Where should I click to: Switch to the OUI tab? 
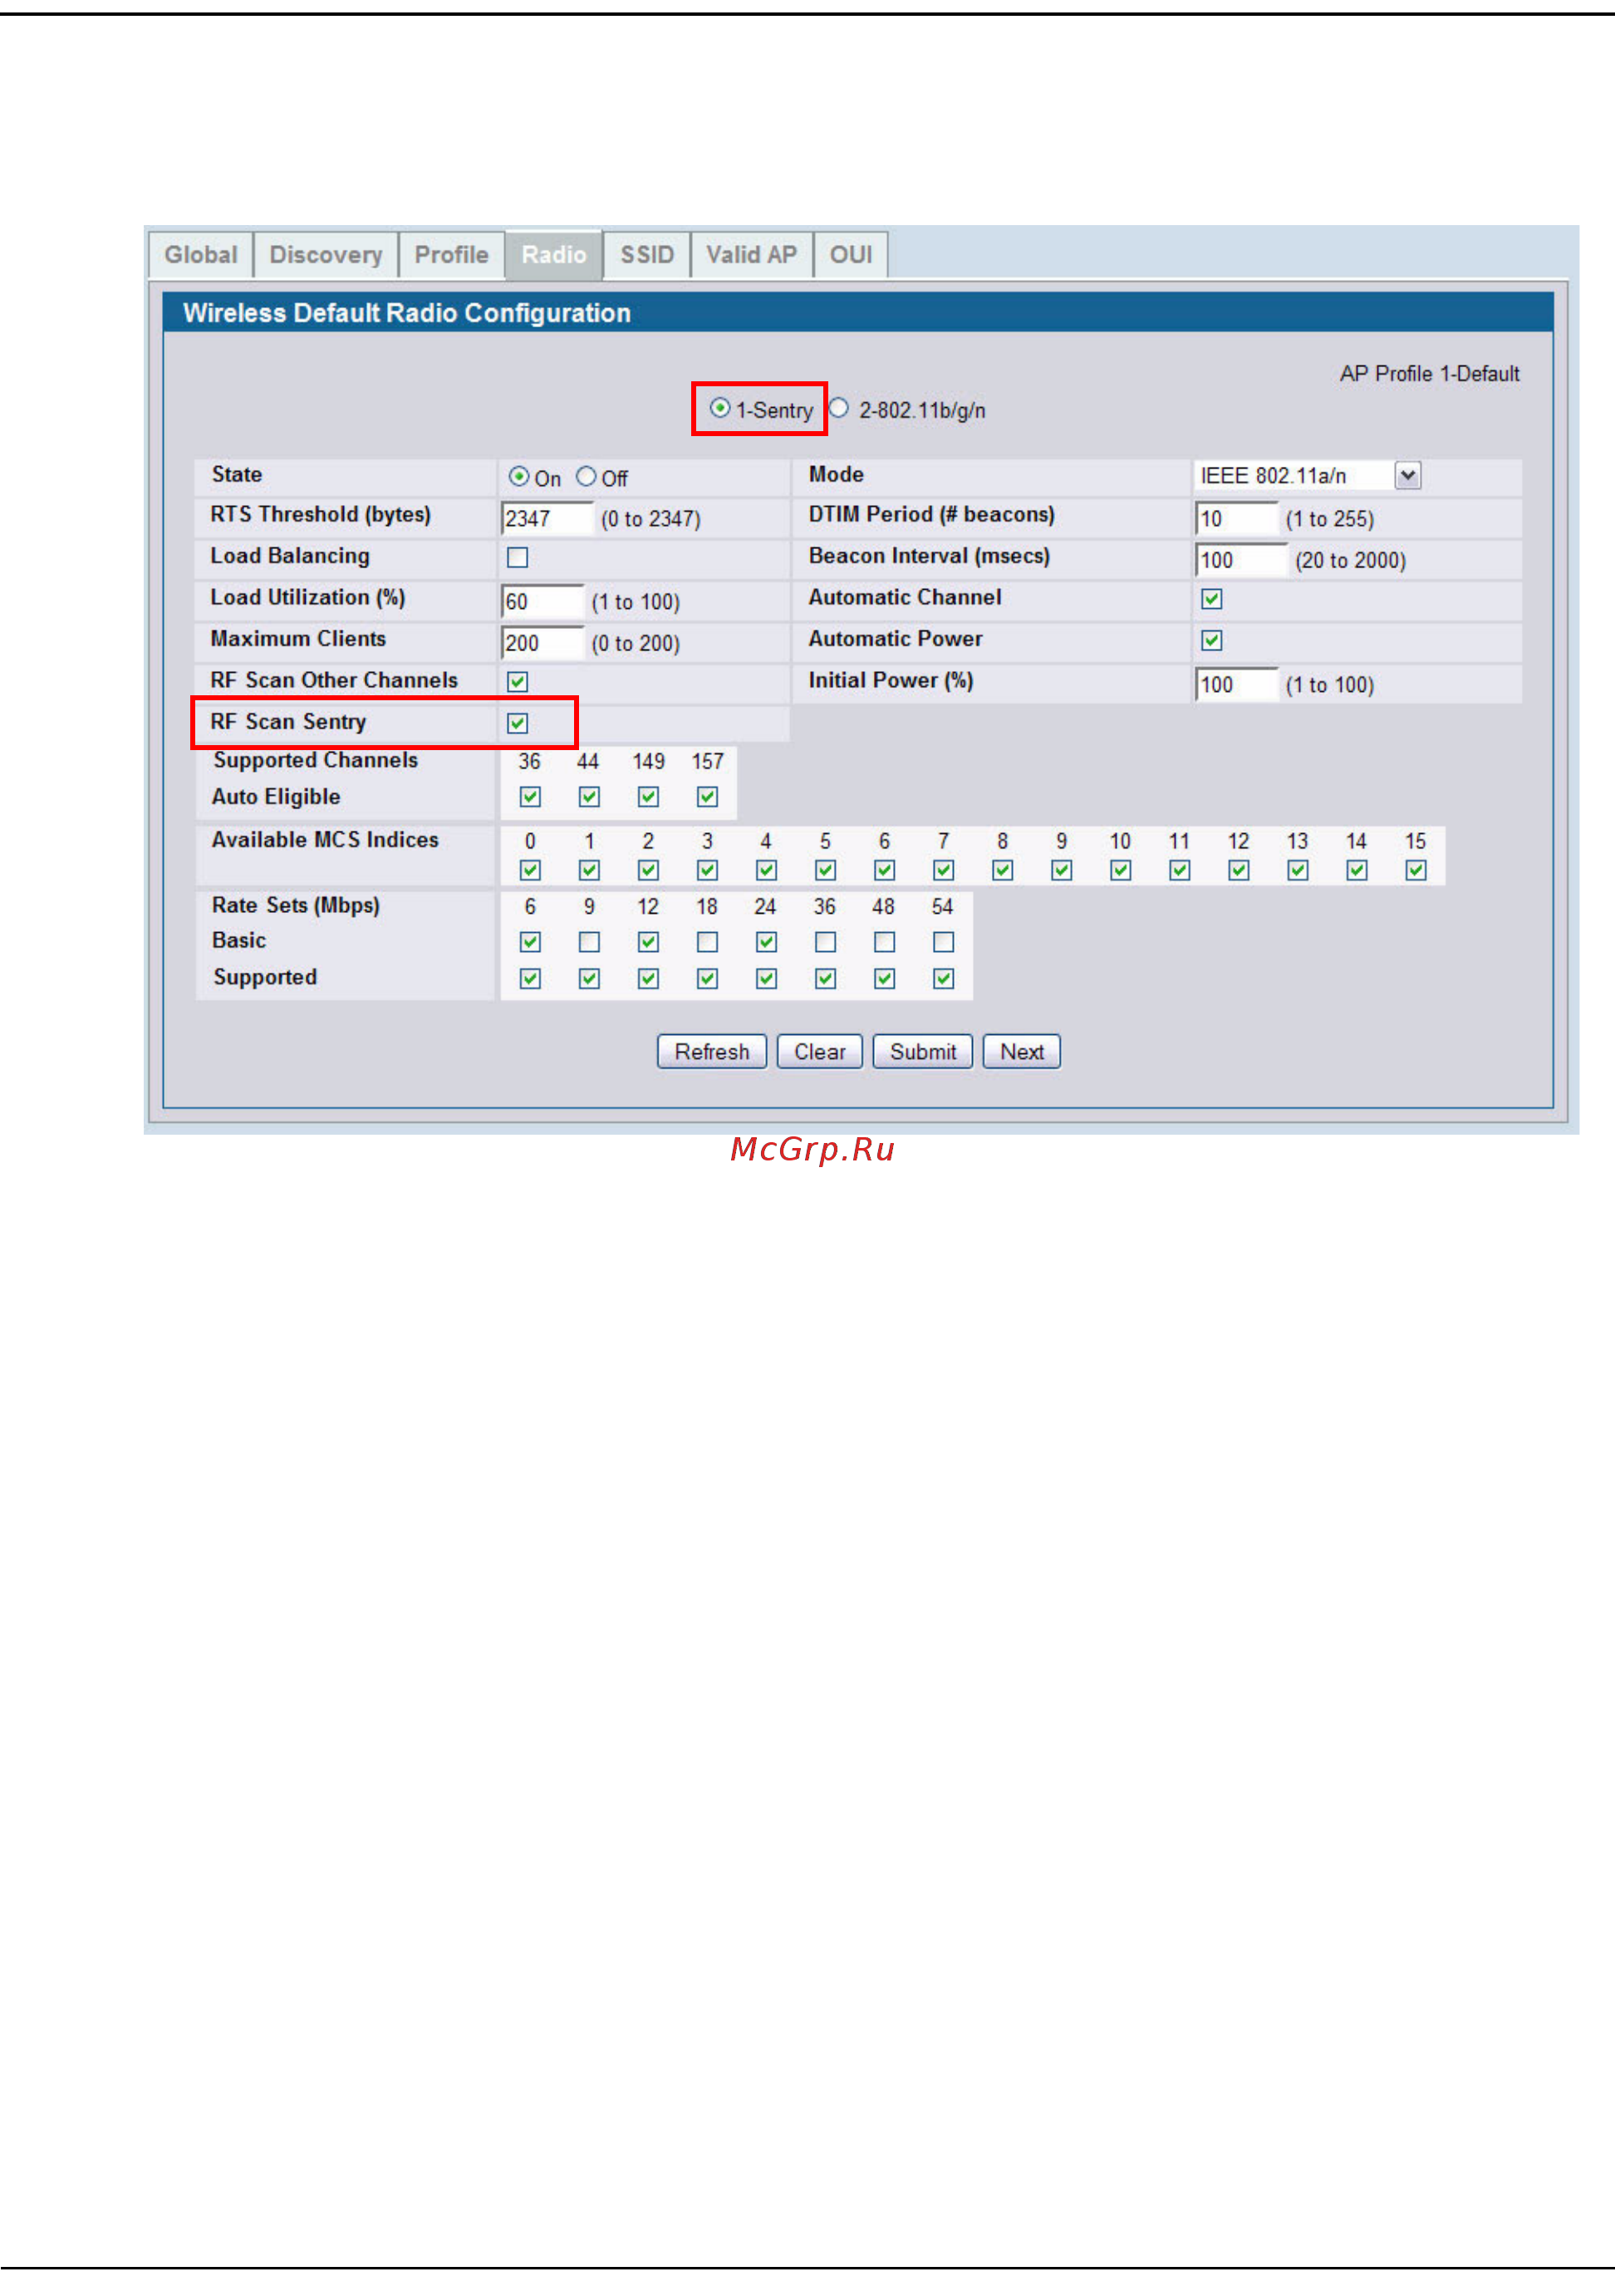coord(851,255)
